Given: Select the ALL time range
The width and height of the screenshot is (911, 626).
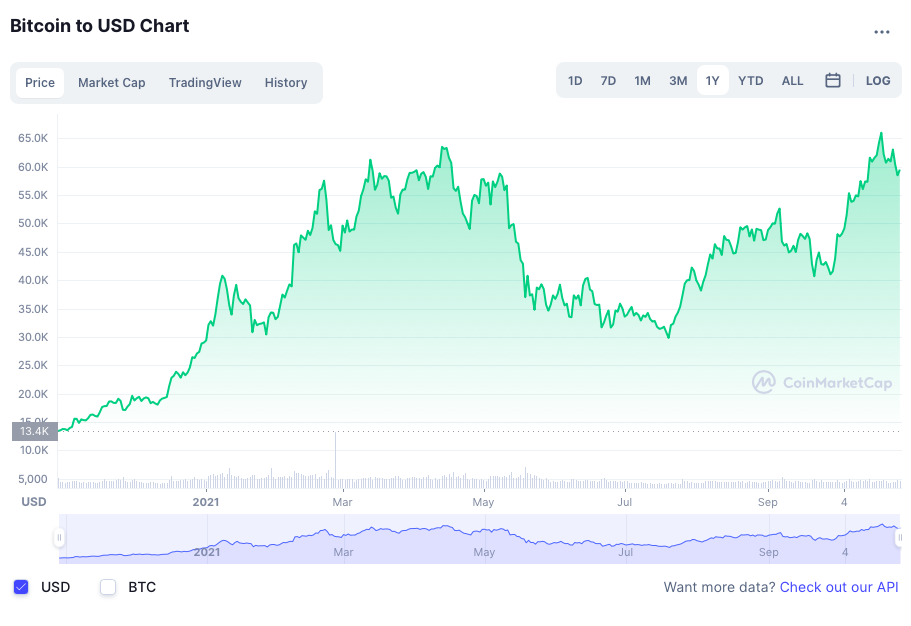Looking at the screenshot, I should (x=792, y=80).
